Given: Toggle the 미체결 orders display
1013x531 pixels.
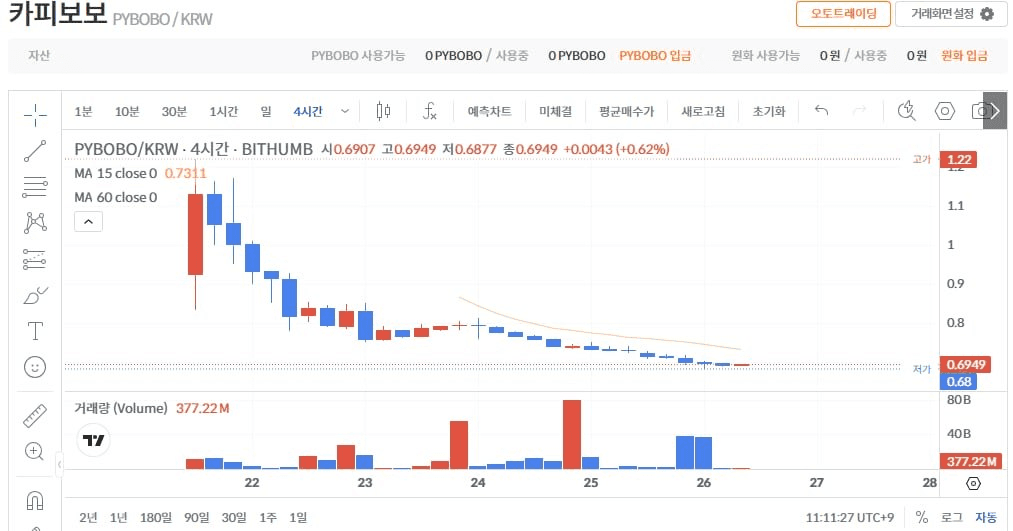Looking at the screenshot, I should coord(556,111).
